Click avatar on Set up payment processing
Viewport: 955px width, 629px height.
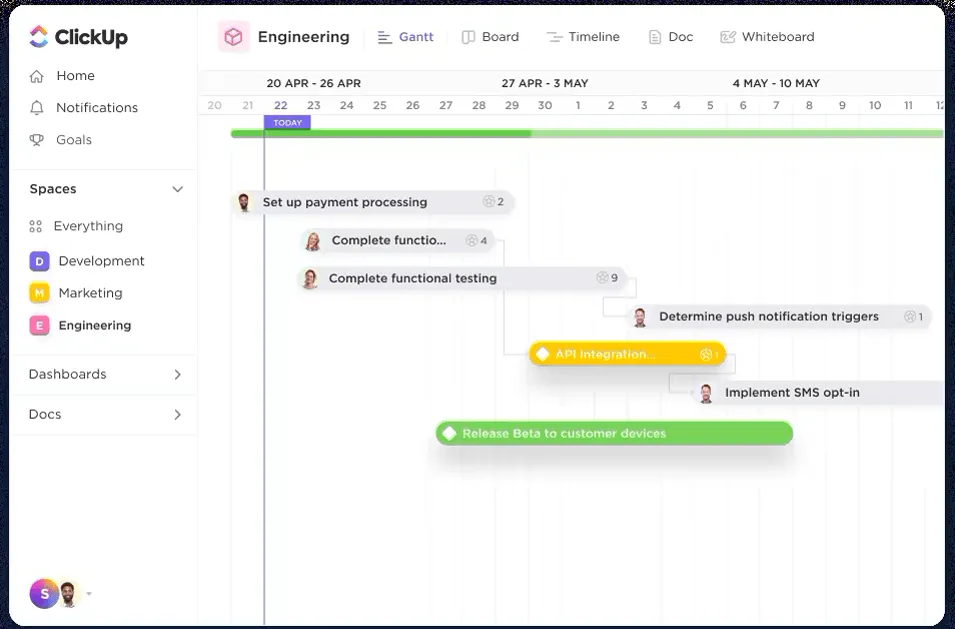244,202
